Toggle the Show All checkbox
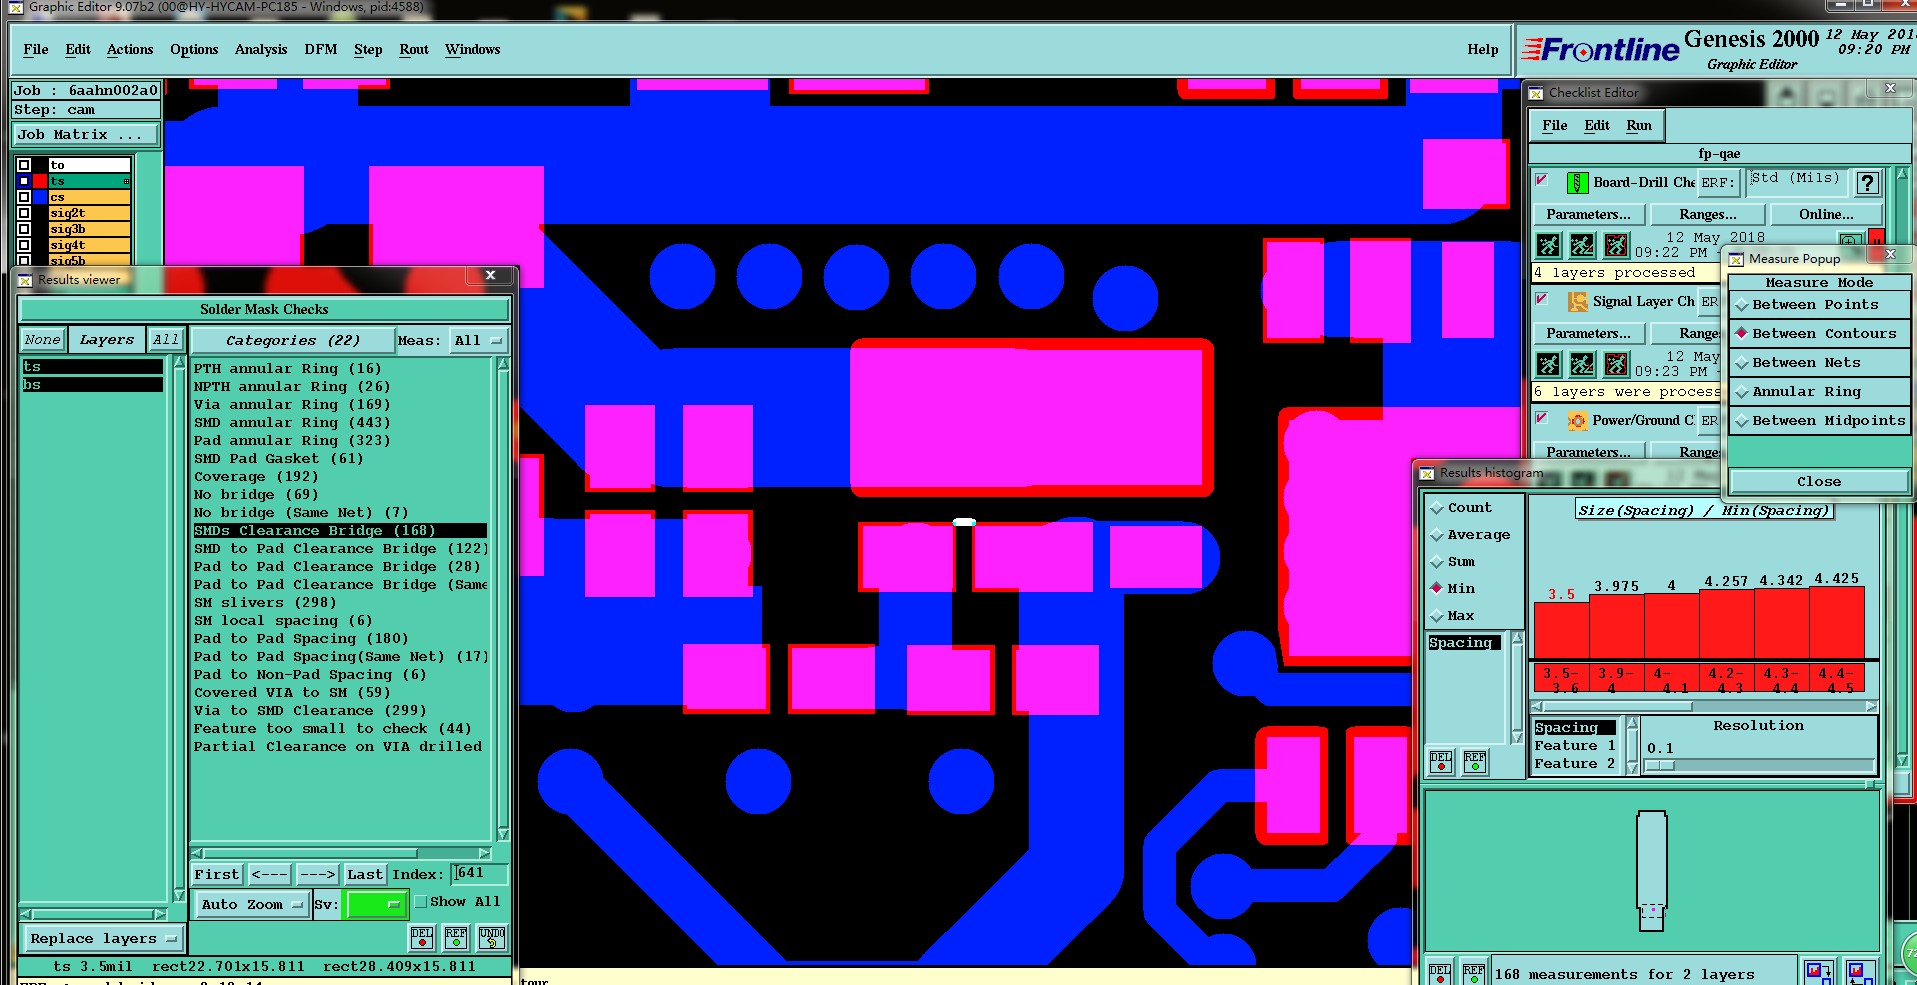Viewport: 1917px width, 985px height. pyautogui.click(x=421, y=902)
